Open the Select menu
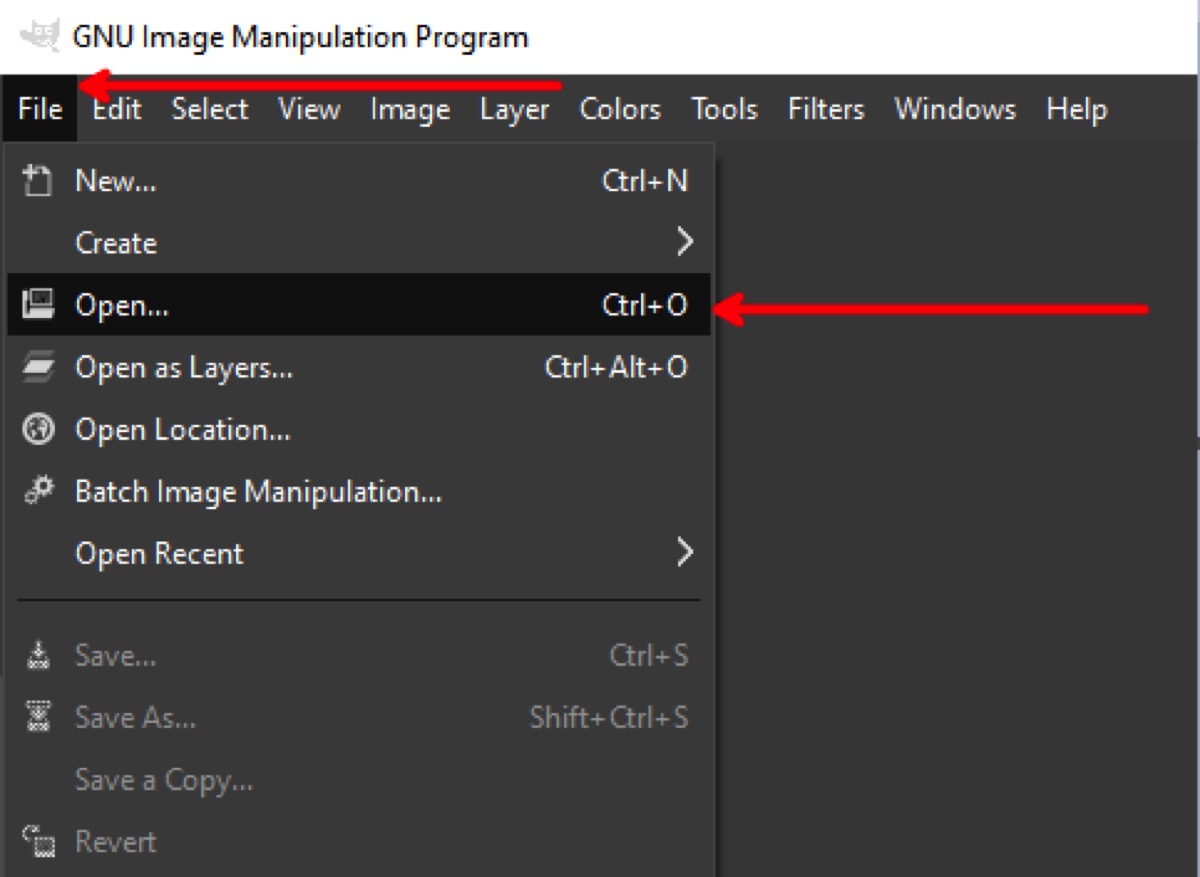 [209, 108]
